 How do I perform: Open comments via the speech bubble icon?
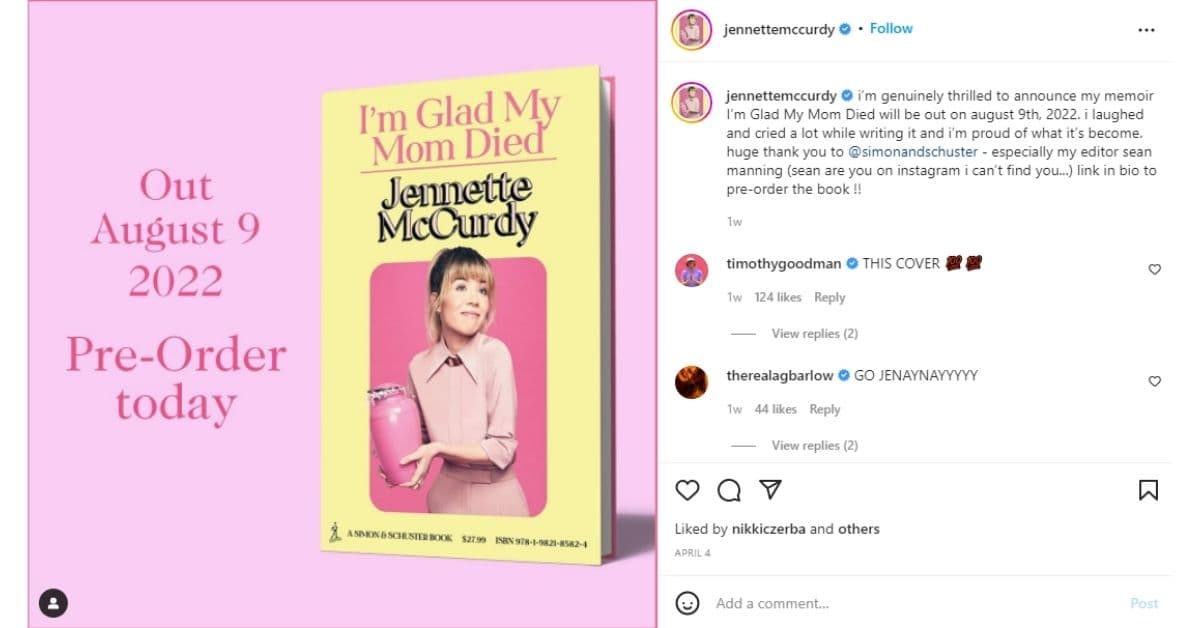click(x=728, y=491)
